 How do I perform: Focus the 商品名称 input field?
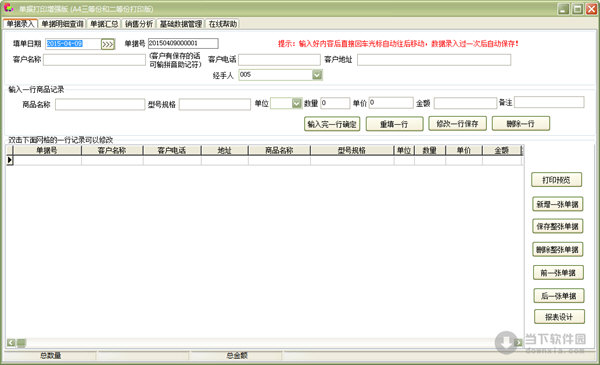coord(100,104)
